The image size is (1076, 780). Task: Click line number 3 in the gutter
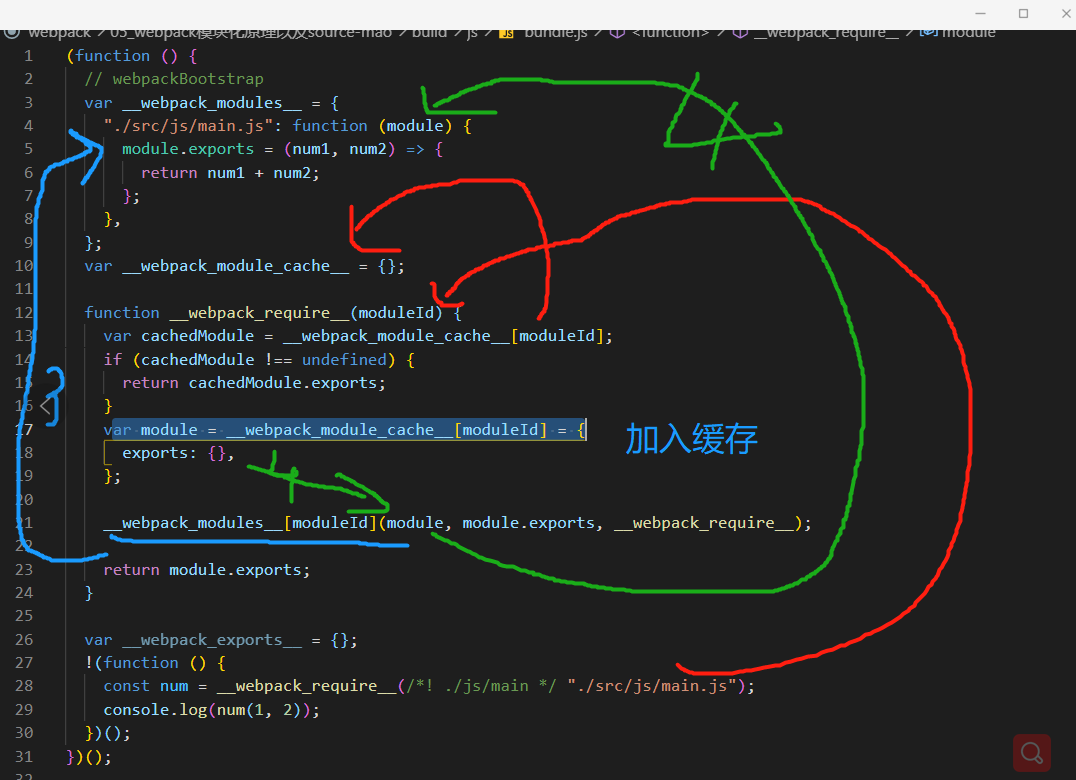pyautogui.click(x=28, y=102)
